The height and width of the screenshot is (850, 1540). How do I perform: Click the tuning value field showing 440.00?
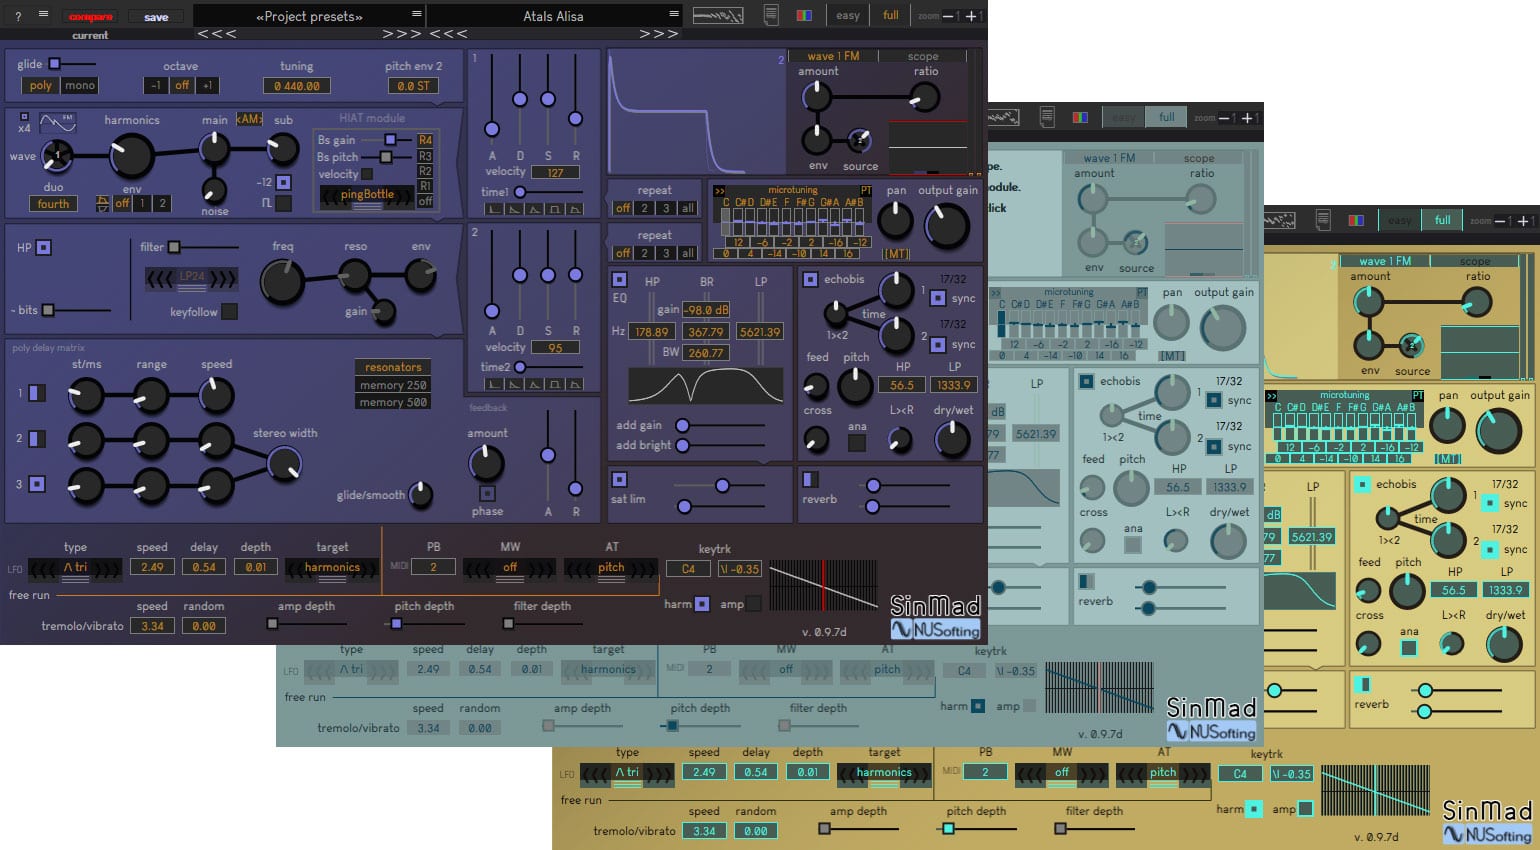click(296, 85)
